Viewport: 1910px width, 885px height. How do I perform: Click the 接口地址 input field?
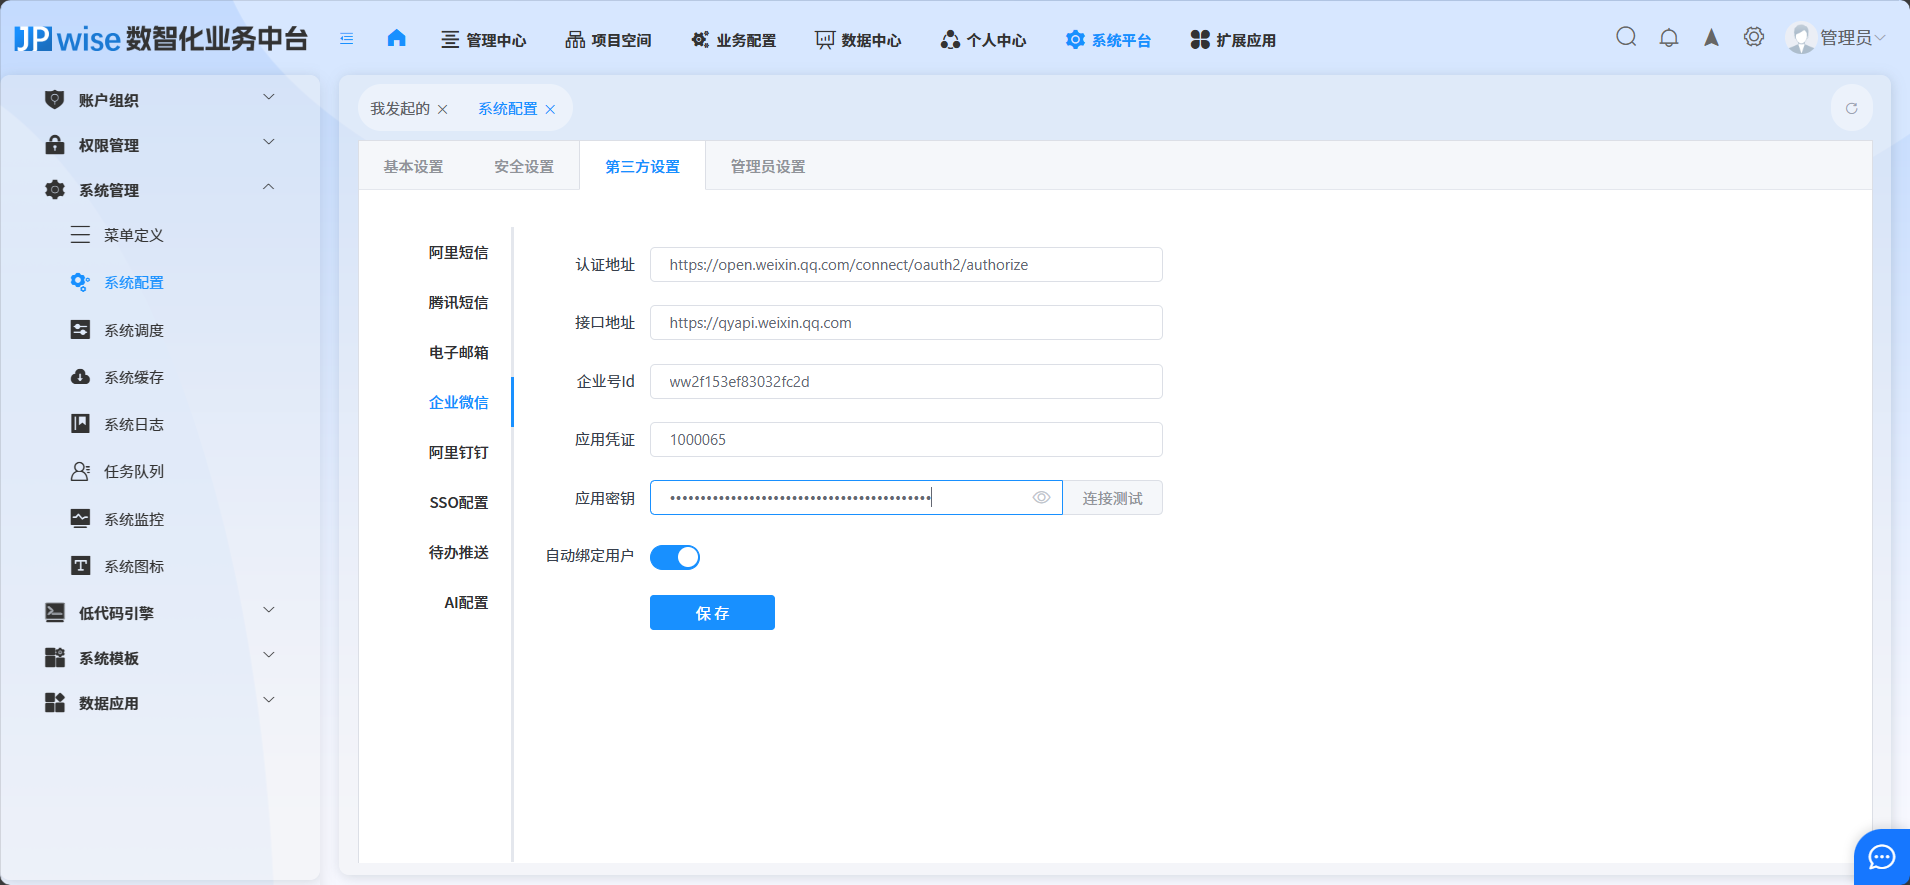(x=906, y=323)
